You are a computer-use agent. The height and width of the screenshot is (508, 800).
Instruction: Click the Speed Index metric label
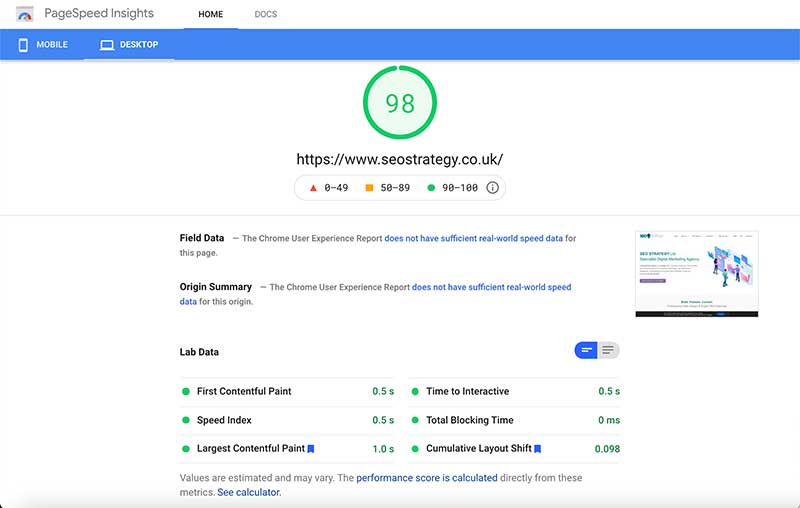tap(224, 420)
